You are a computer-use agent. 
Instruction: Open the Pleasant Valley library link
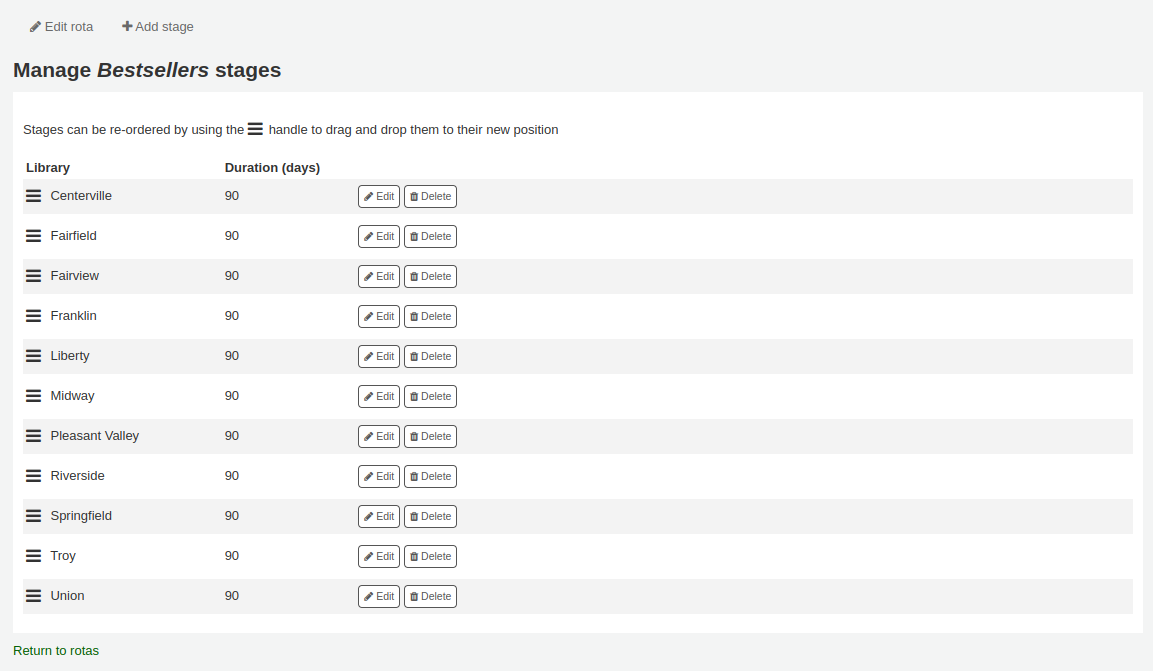[95, 436]
